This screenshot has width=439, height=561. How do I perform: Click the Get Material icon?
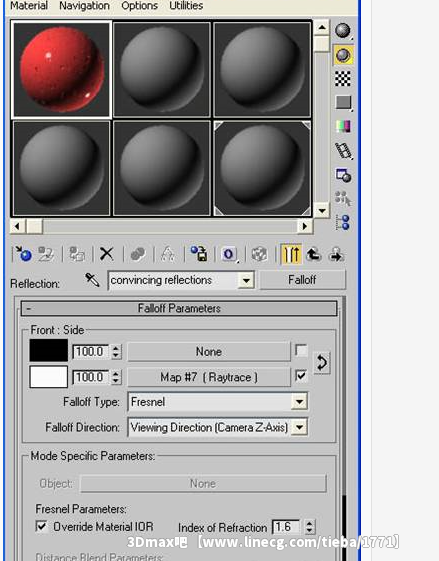23,254
